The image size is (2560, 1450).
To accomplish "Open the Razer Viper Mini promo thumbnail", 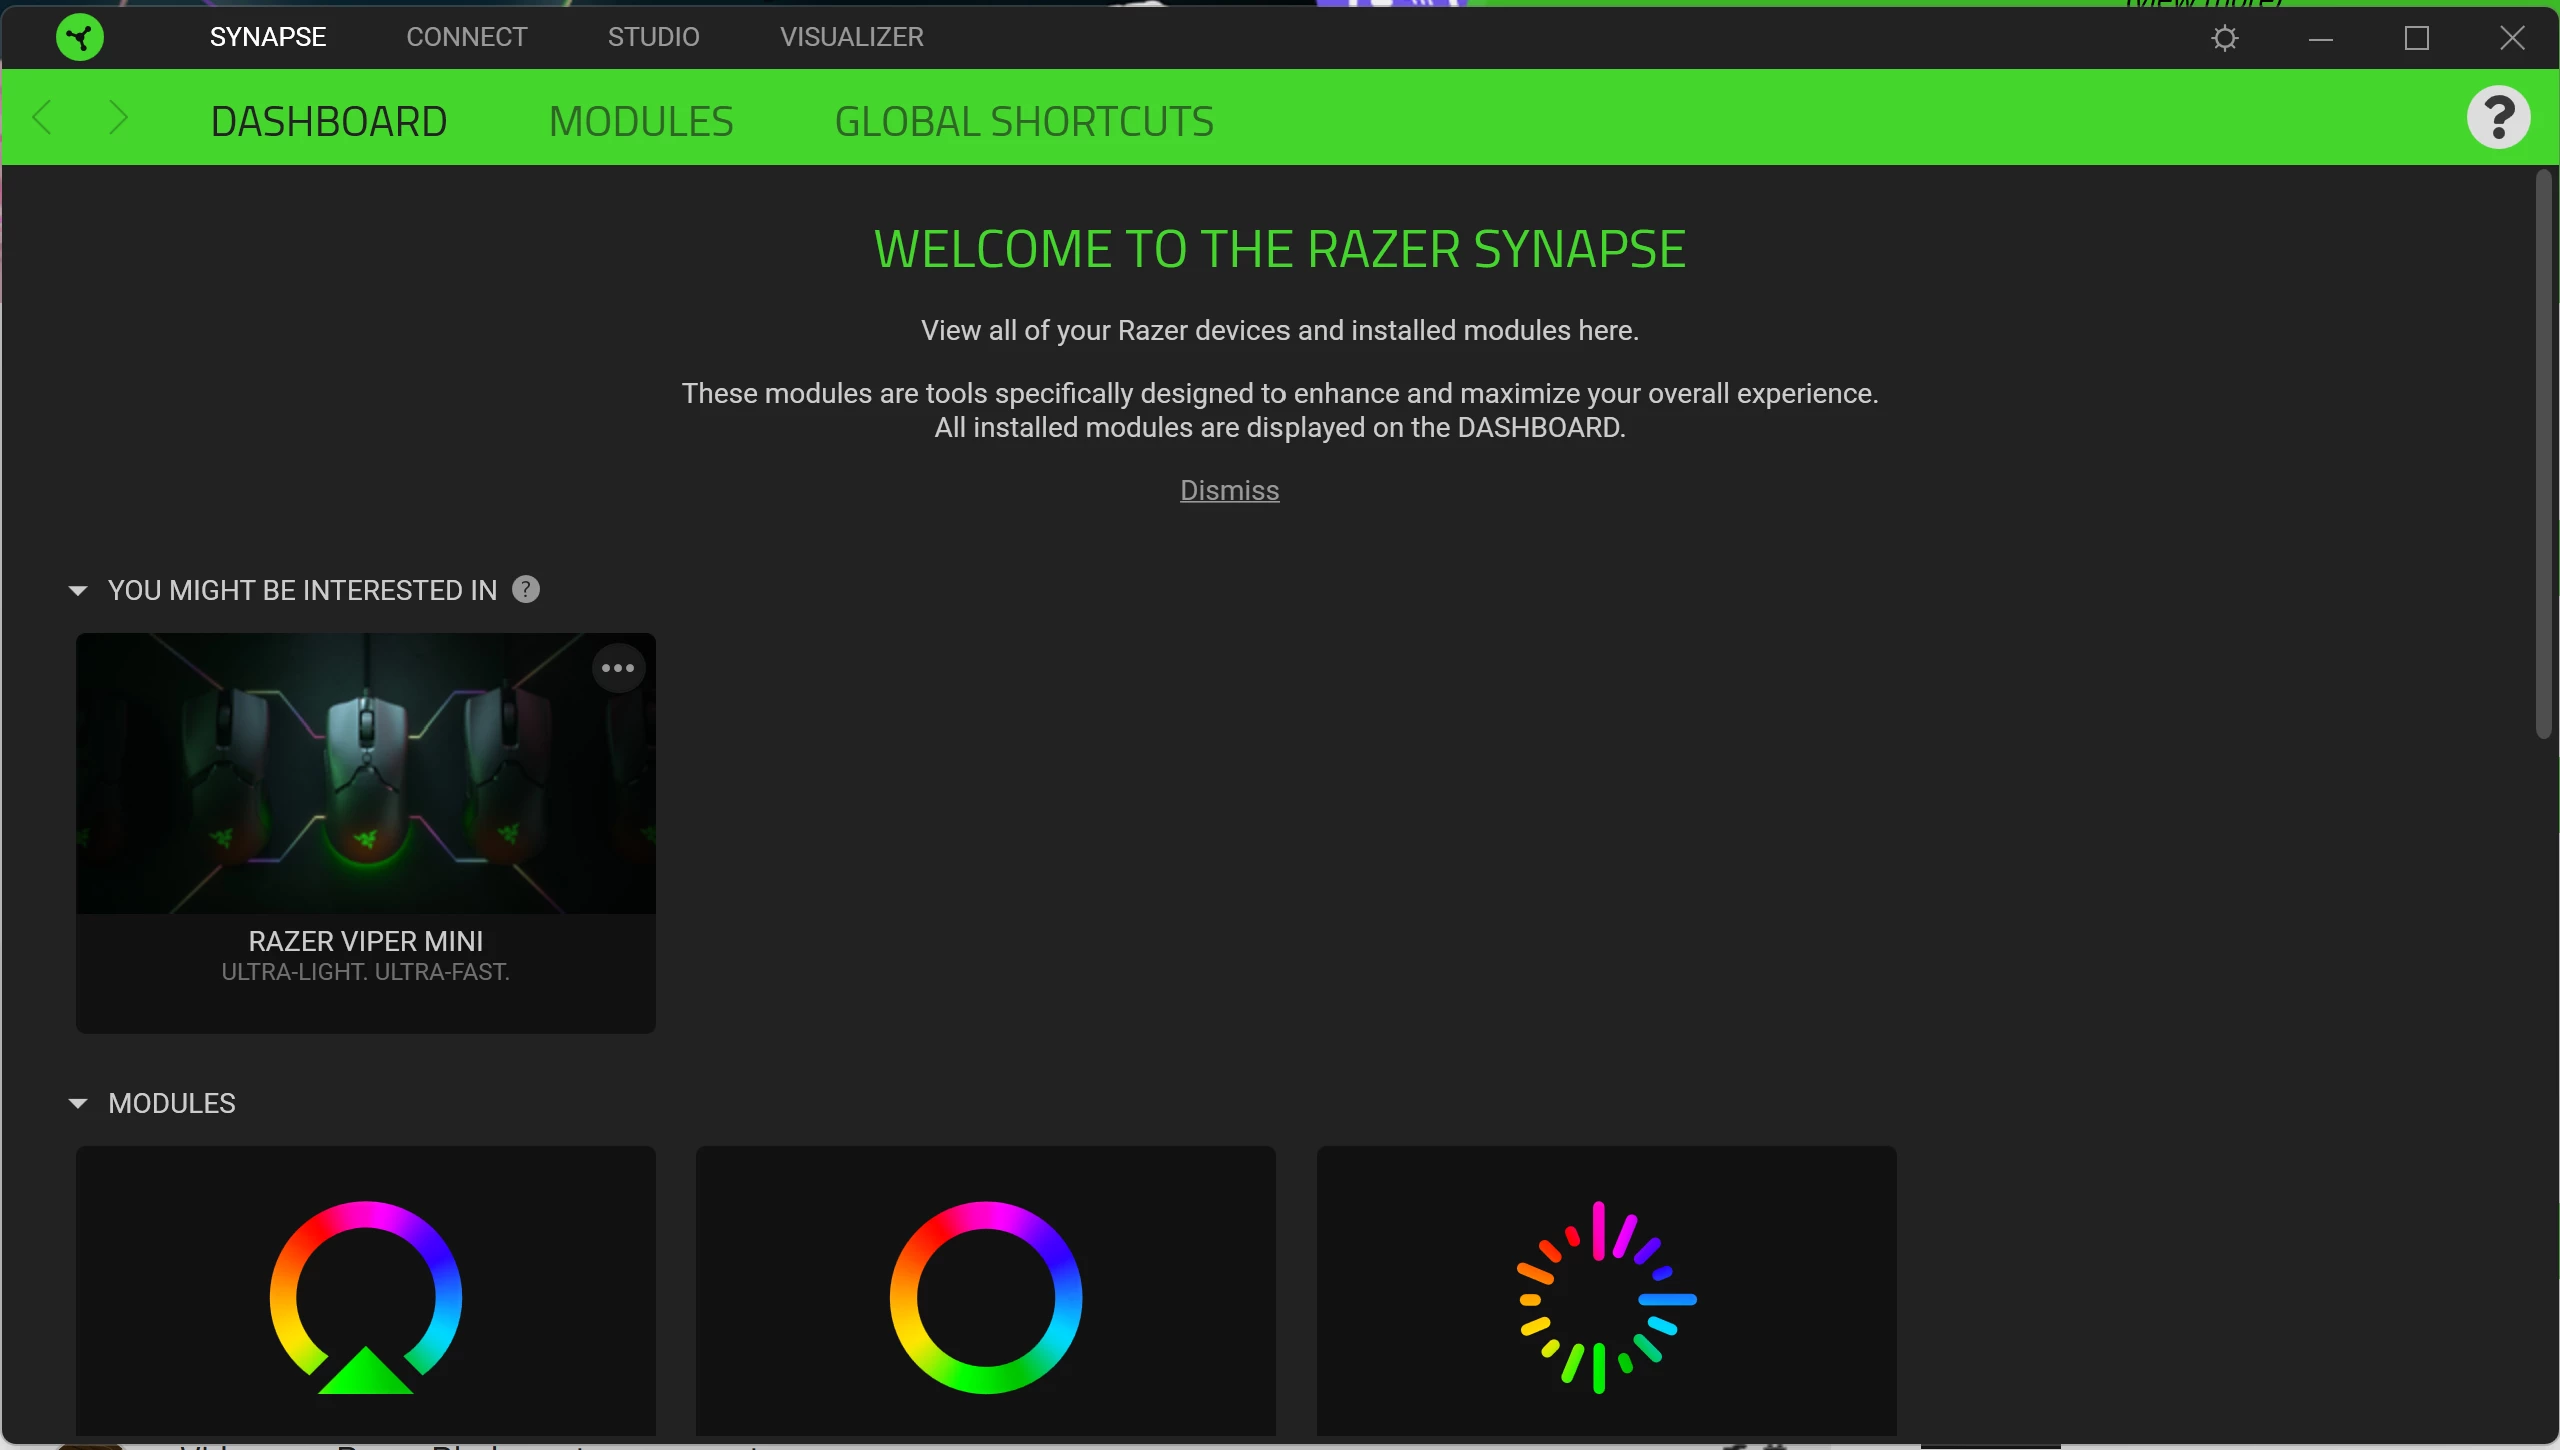I will click(x=365, y=773).
